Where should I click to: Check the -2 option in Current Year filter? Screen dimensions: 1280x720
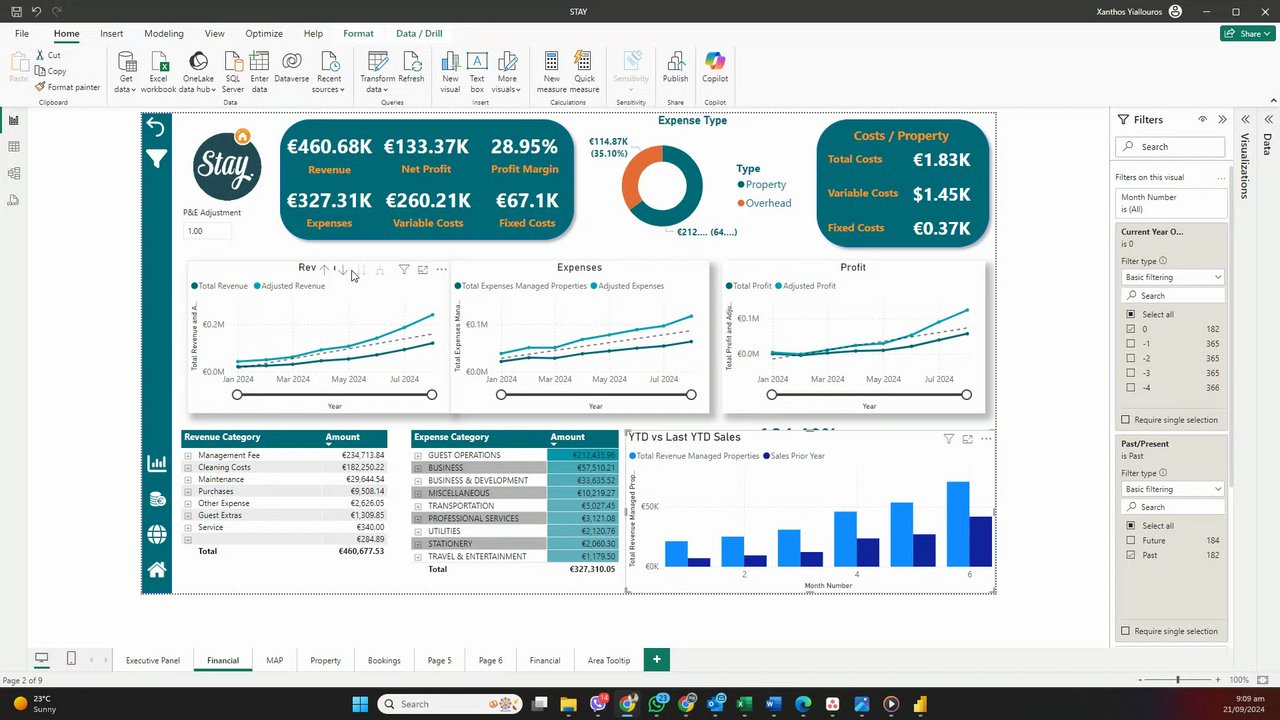pyautogui.click(x=1131, y=358)
